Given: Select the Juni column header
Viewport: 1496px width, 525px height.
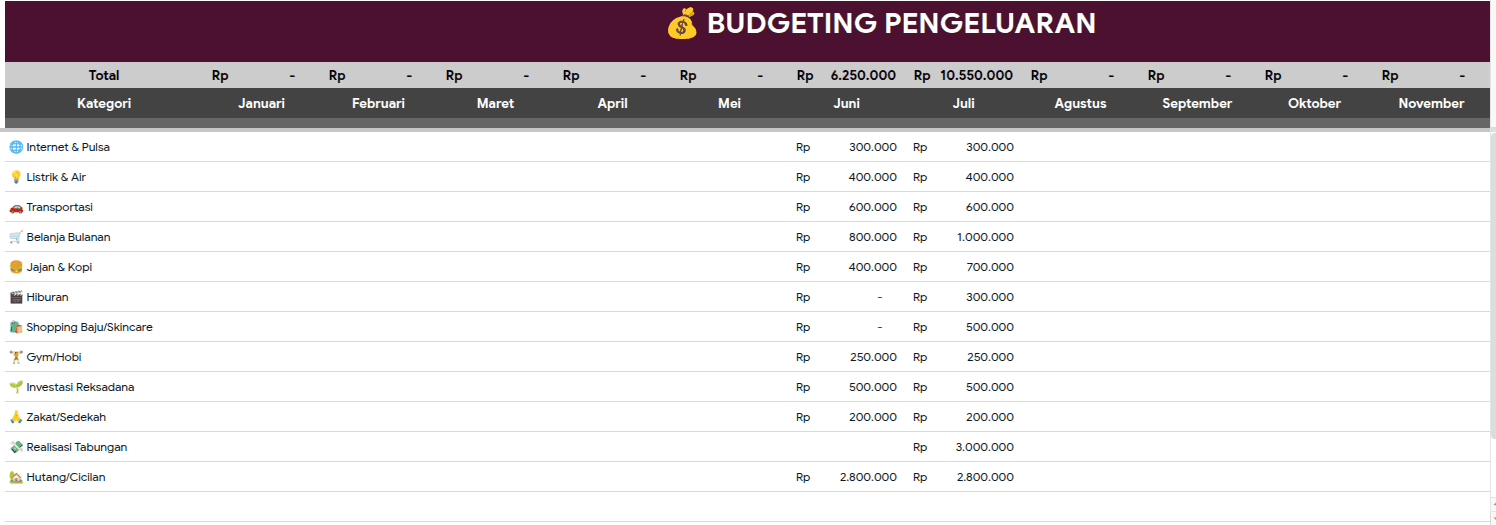Looking at the screenshot, I should click(847, 103).
